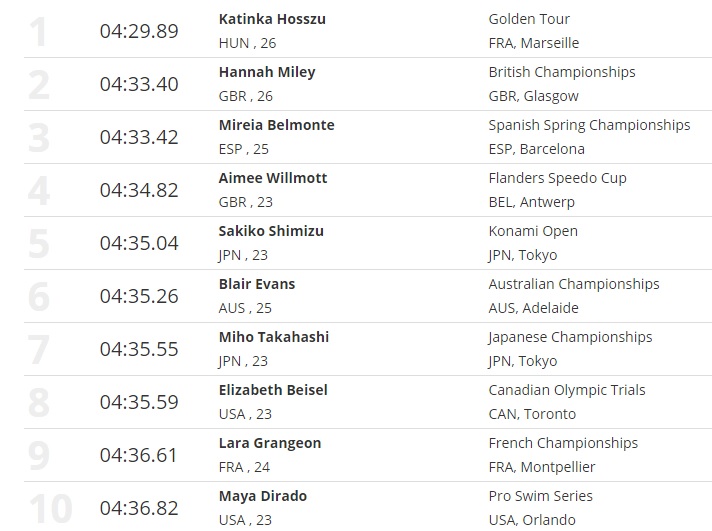The image size is (712, 531).
Task: Open the Konami Open competition
Action: coord(533,231)
